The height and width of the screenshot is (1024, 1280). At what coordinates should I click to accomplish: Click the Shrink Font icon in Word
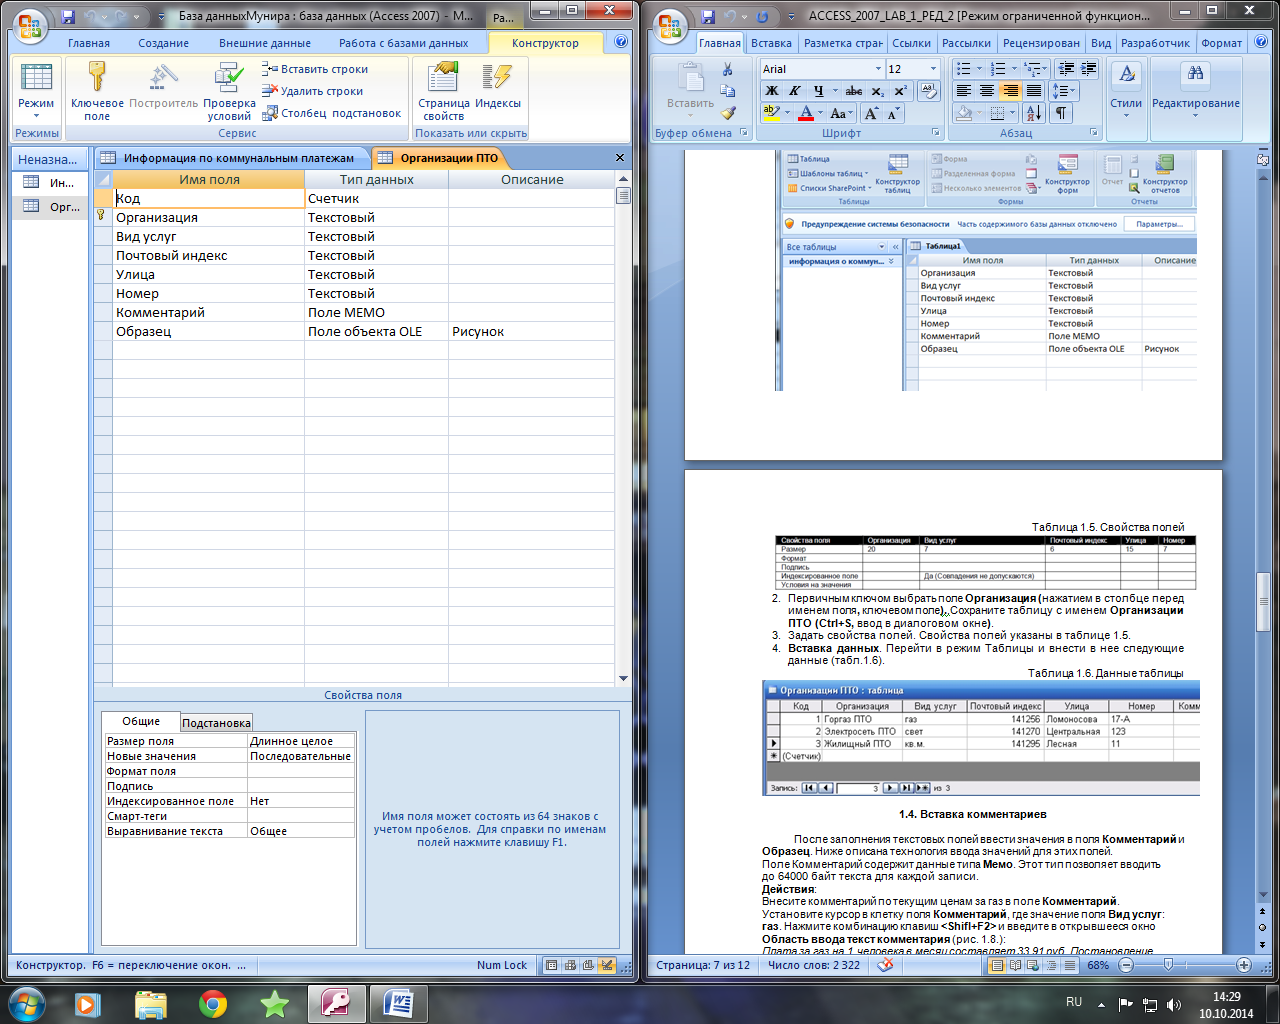[892, 113]
